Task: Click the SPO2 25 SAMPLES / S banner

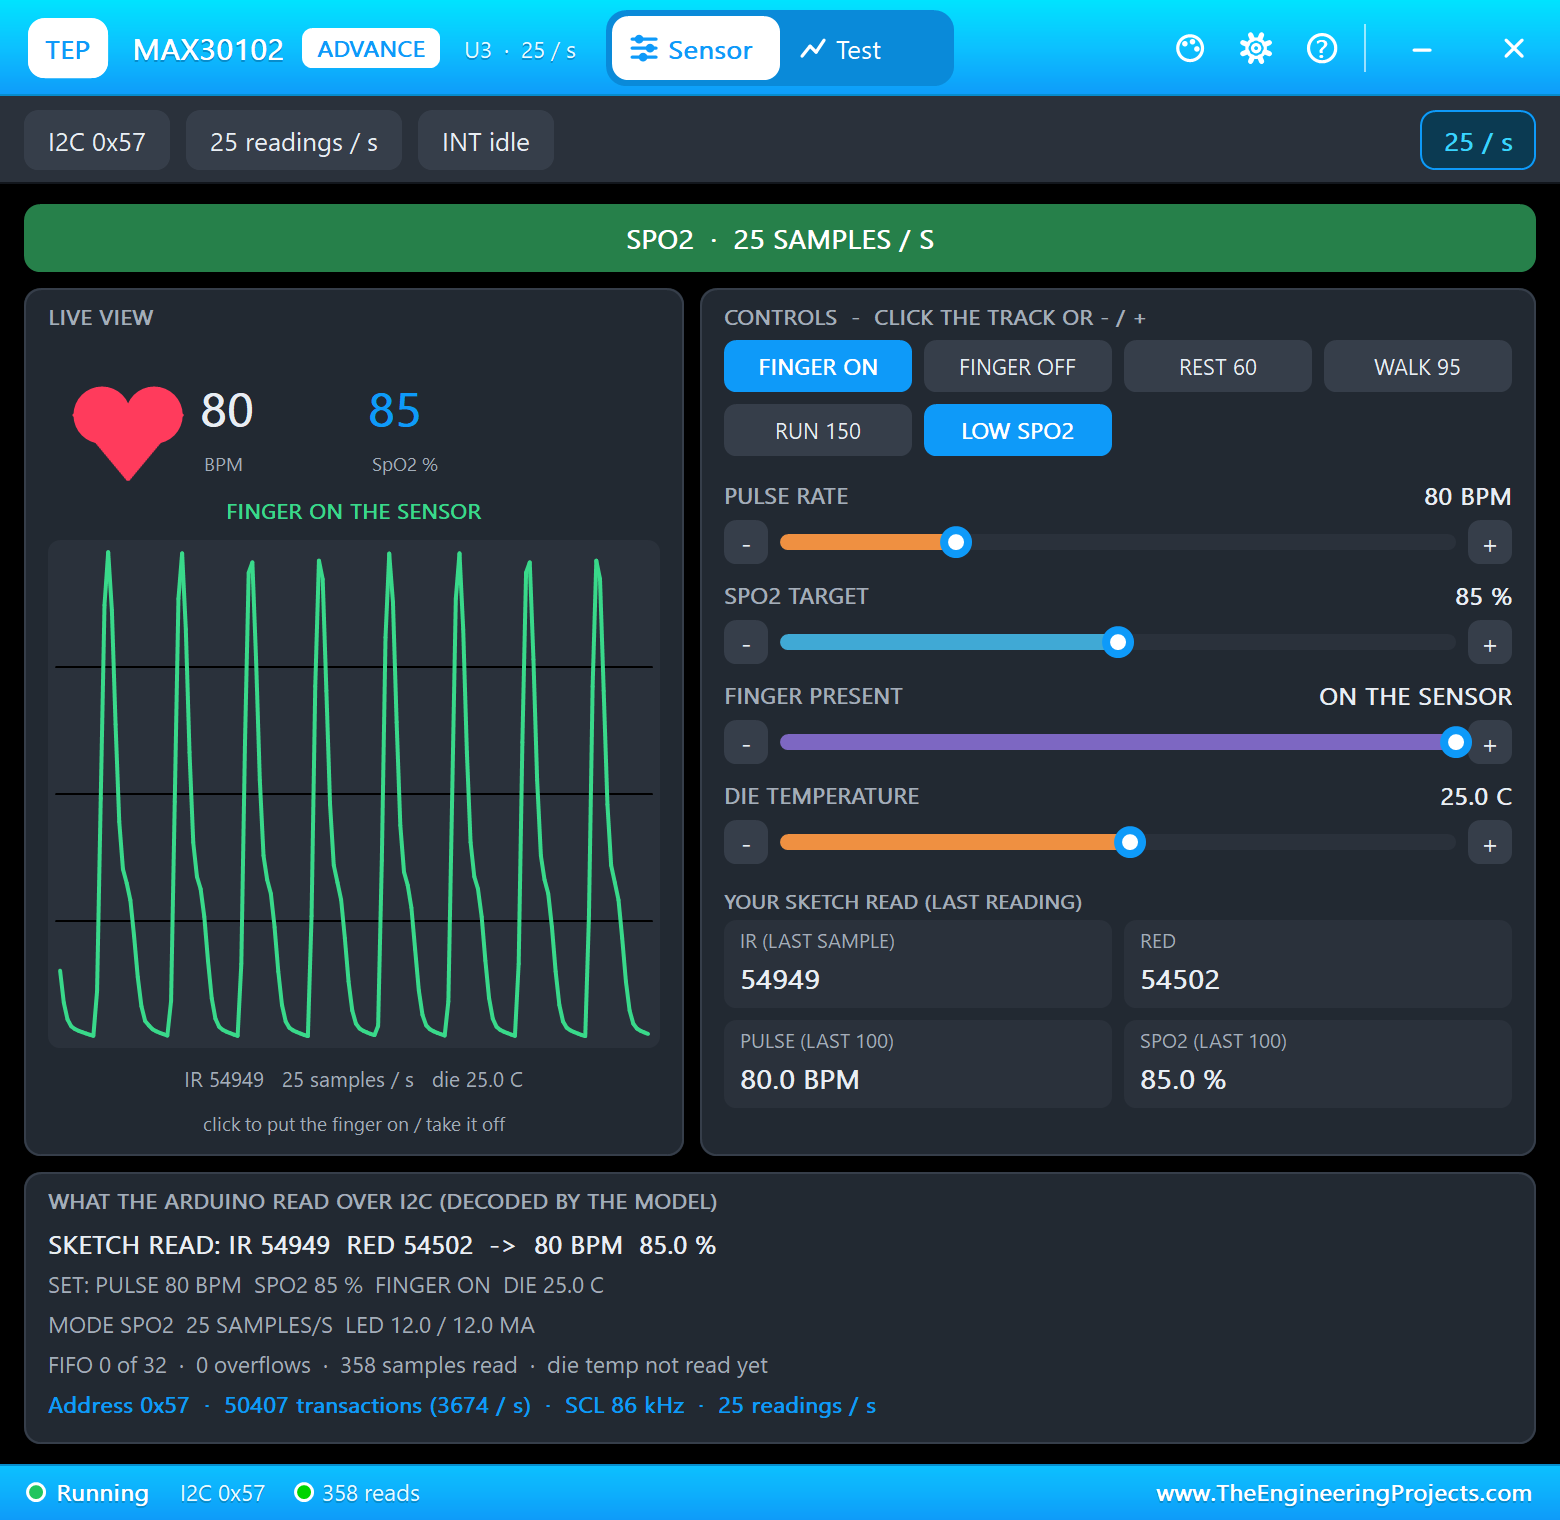Action: coord(780,238)
